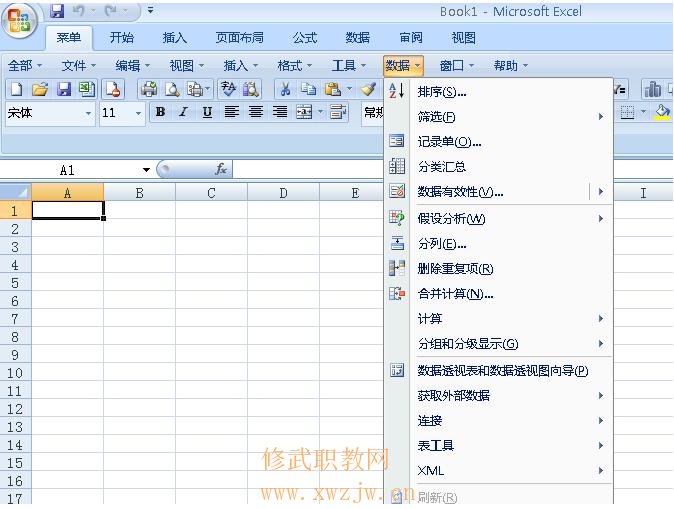Open the 帮助 classic menu dropdown
Image resolution: width=674 pixels, height=509 pixels.
(x=510, y=66)
